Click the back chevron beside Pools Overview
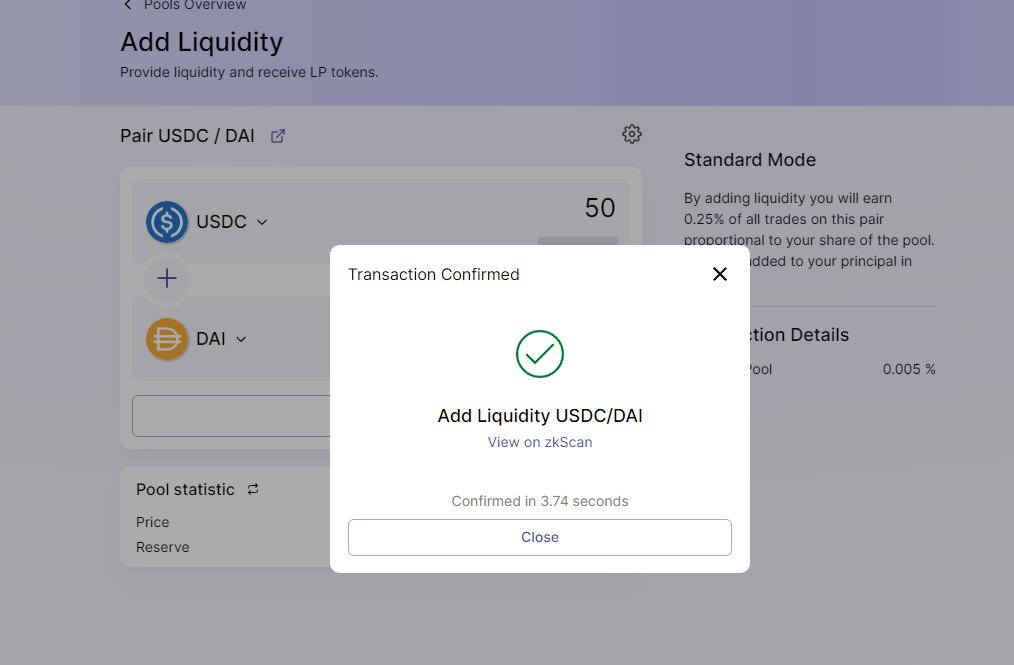This screenshot has height=665, width=1014. click(x=127, y=5)
